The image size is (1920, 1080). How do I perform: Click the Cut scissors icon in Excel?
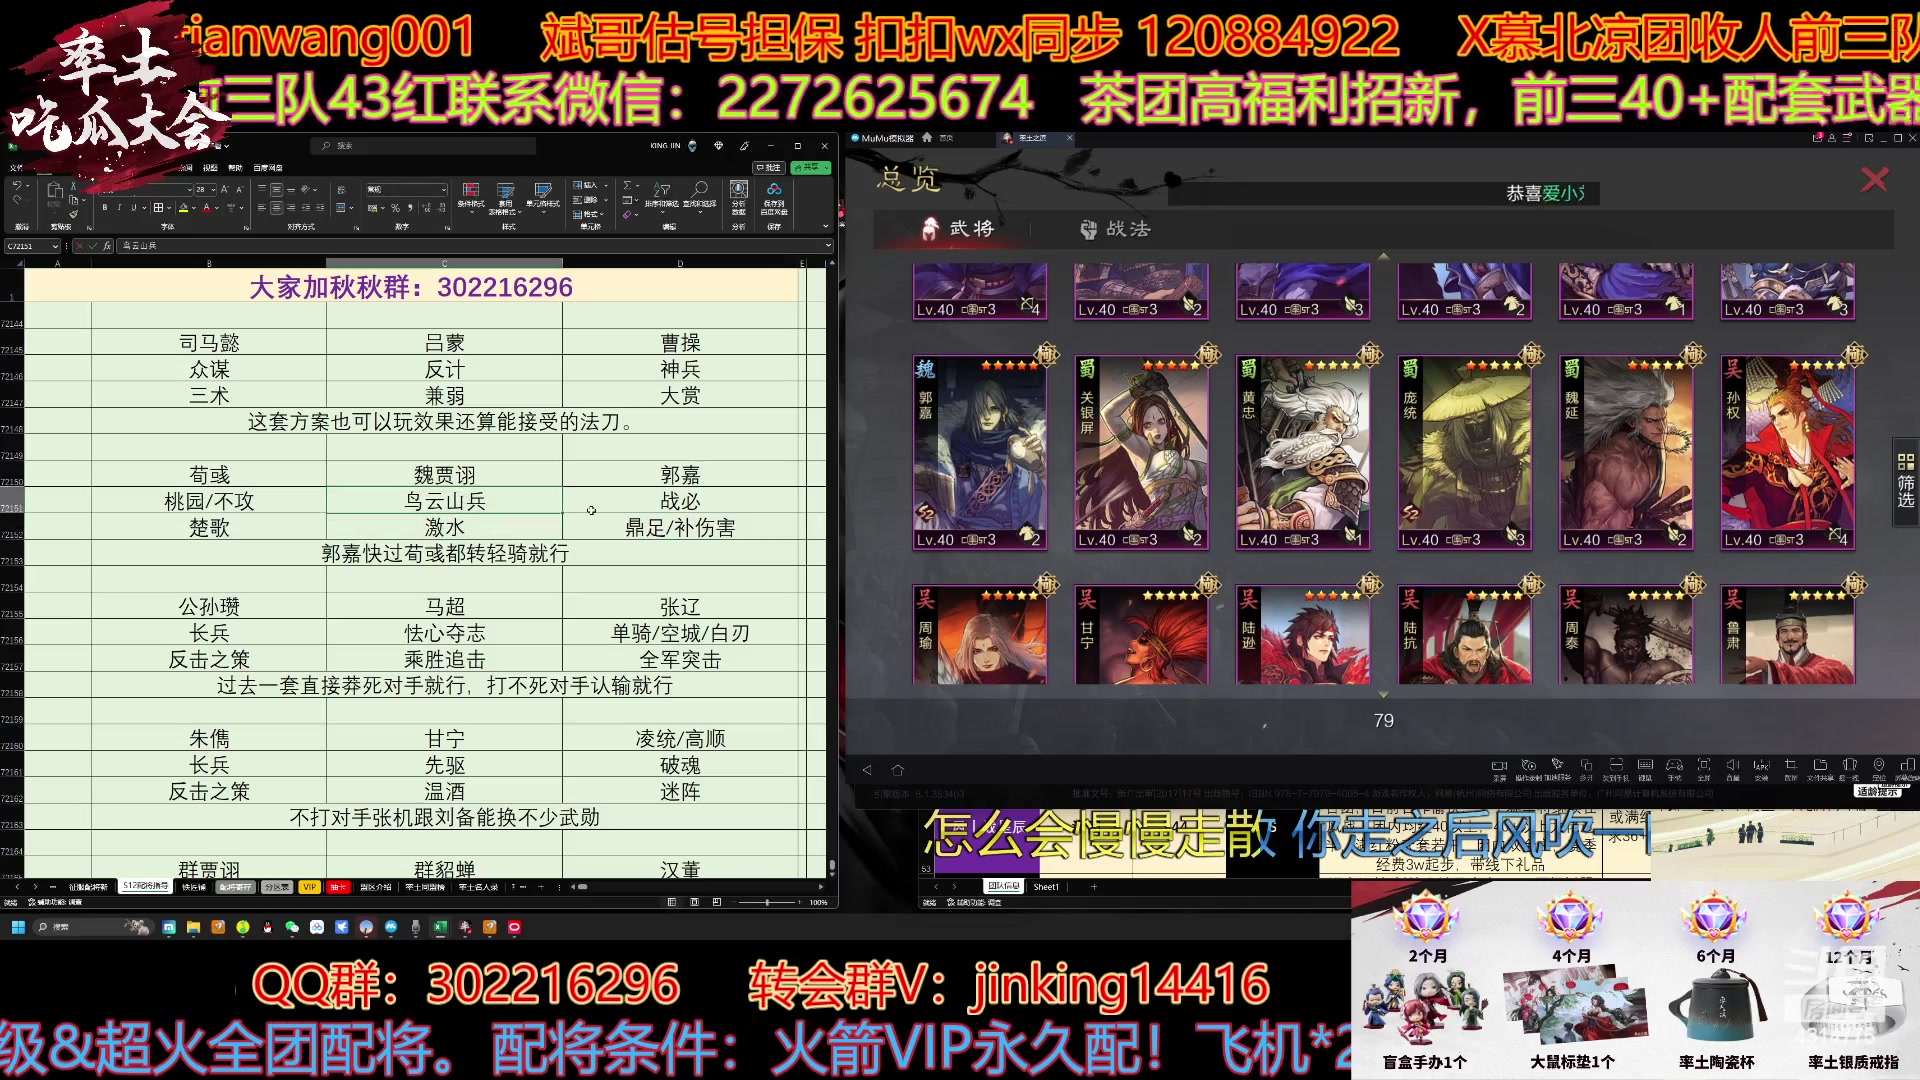click(x=73, y=186)
